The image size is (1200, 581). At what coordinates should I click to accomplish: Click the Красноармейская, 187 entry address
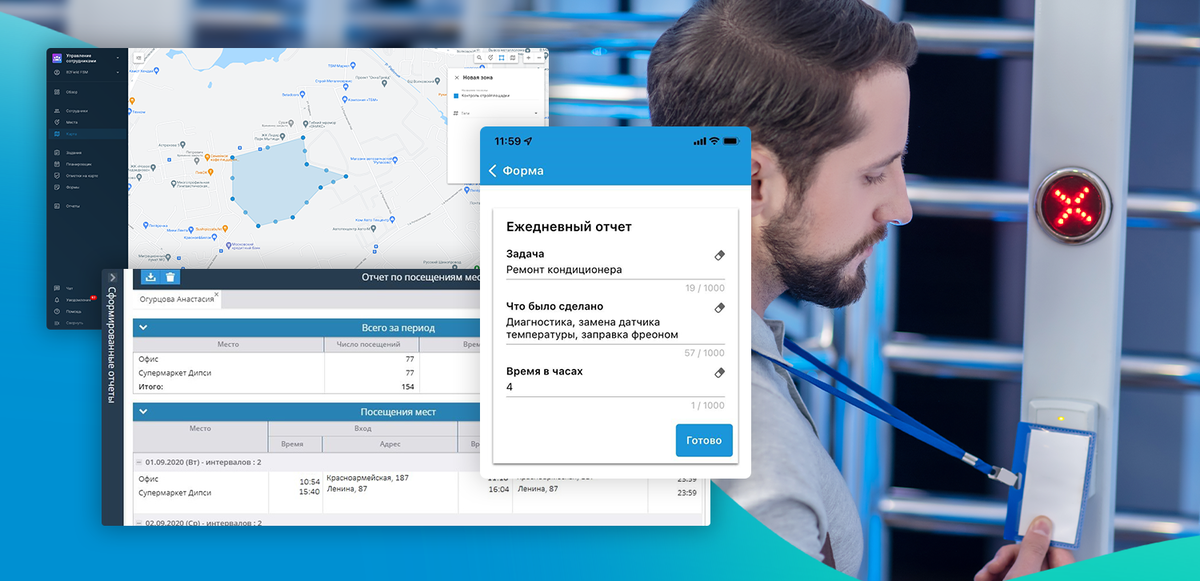369,478
